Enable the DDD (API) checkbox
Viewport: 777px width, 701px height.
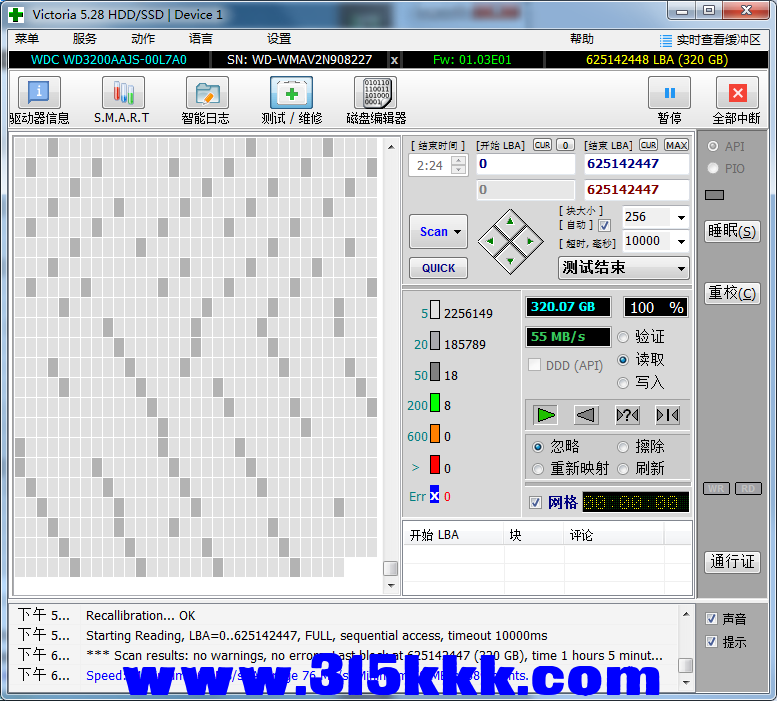tap(534, 365)
